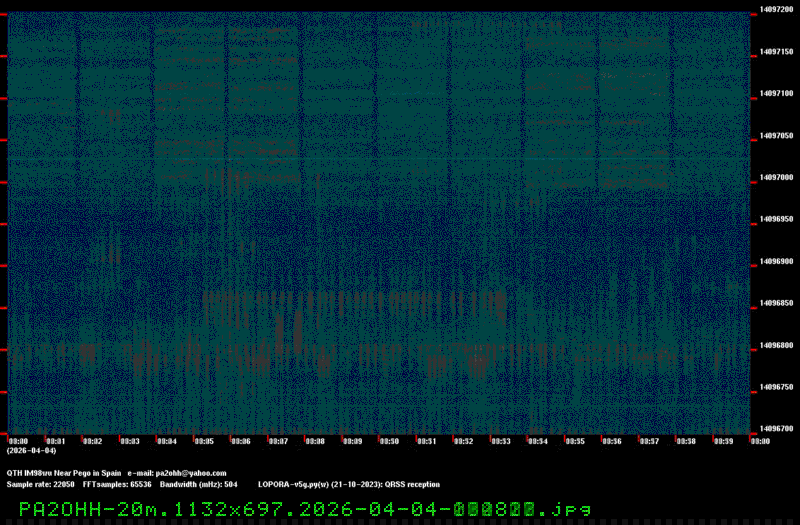Select the 08:15 time tick label
Viewport: 800px width, 525px height.
[x=574, y=440]
